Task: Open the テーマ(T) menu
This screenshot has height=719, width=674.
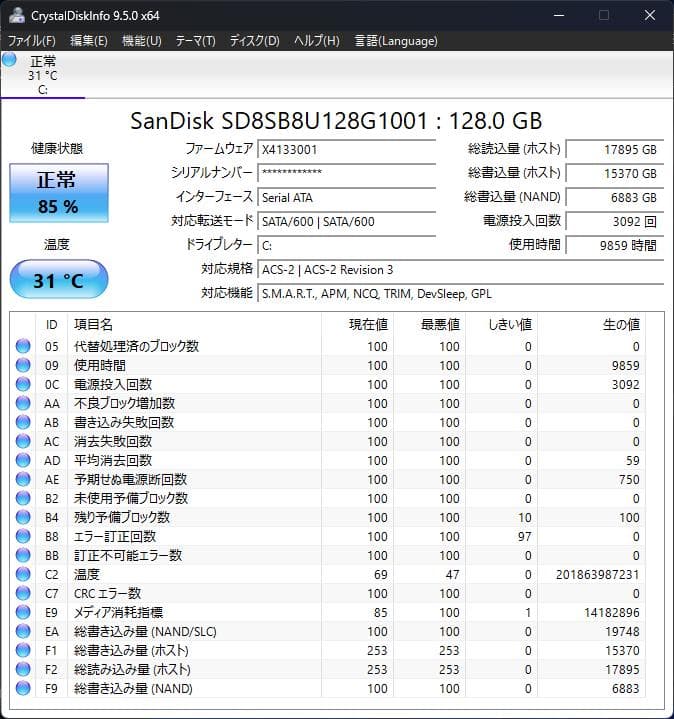Action: (196, 41)
